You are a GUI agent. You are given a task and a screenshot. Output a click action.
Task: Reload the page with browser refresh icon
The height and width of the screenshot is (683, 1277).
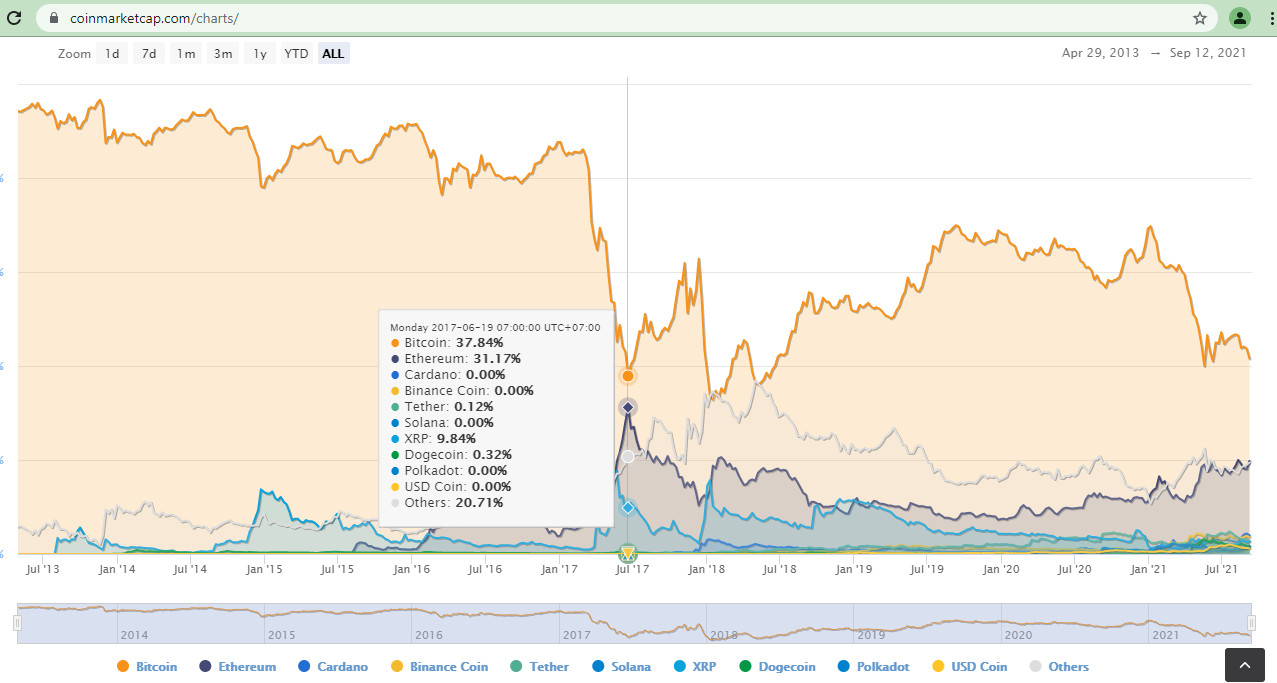(14, 18)
